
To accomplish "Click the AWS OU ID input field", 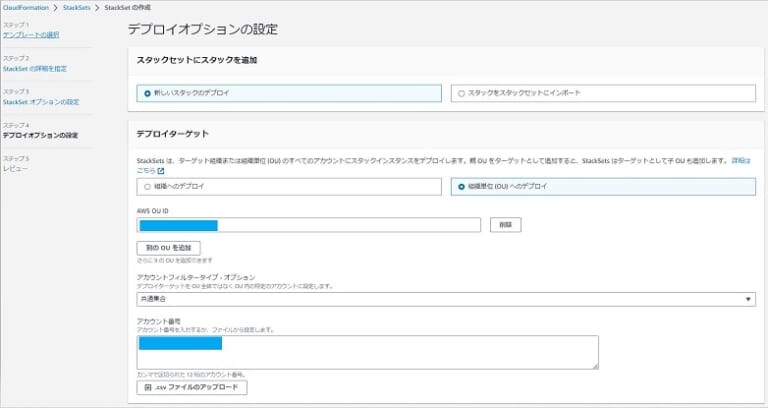I will point(309,225).
